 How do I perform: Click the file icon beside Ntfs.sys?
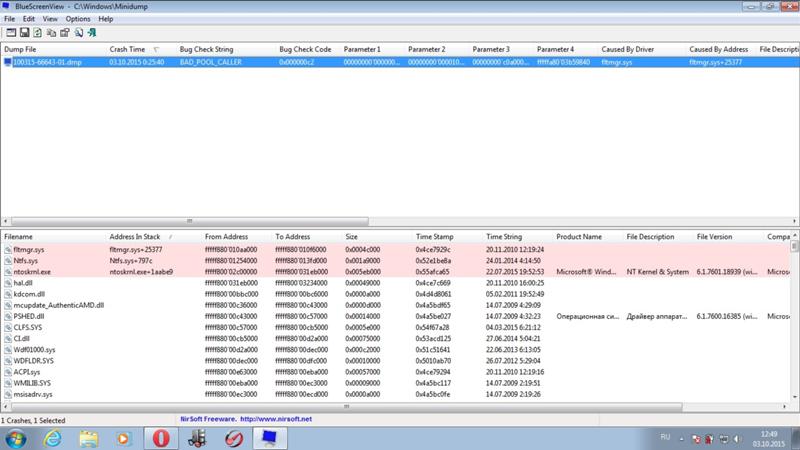pos(8,261)
